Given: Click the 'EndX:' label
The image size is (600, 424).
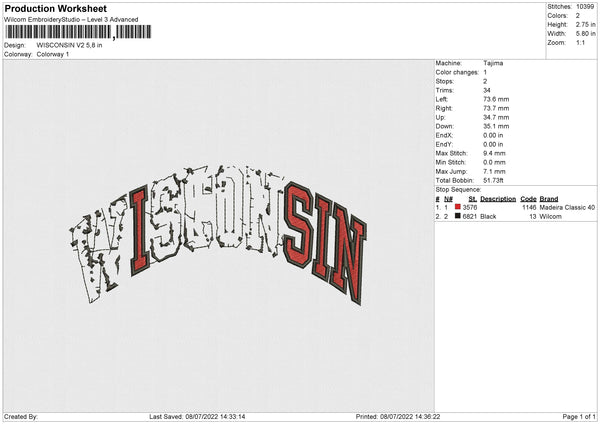Looking at the screenshot, I should click(x=444, y=135).
